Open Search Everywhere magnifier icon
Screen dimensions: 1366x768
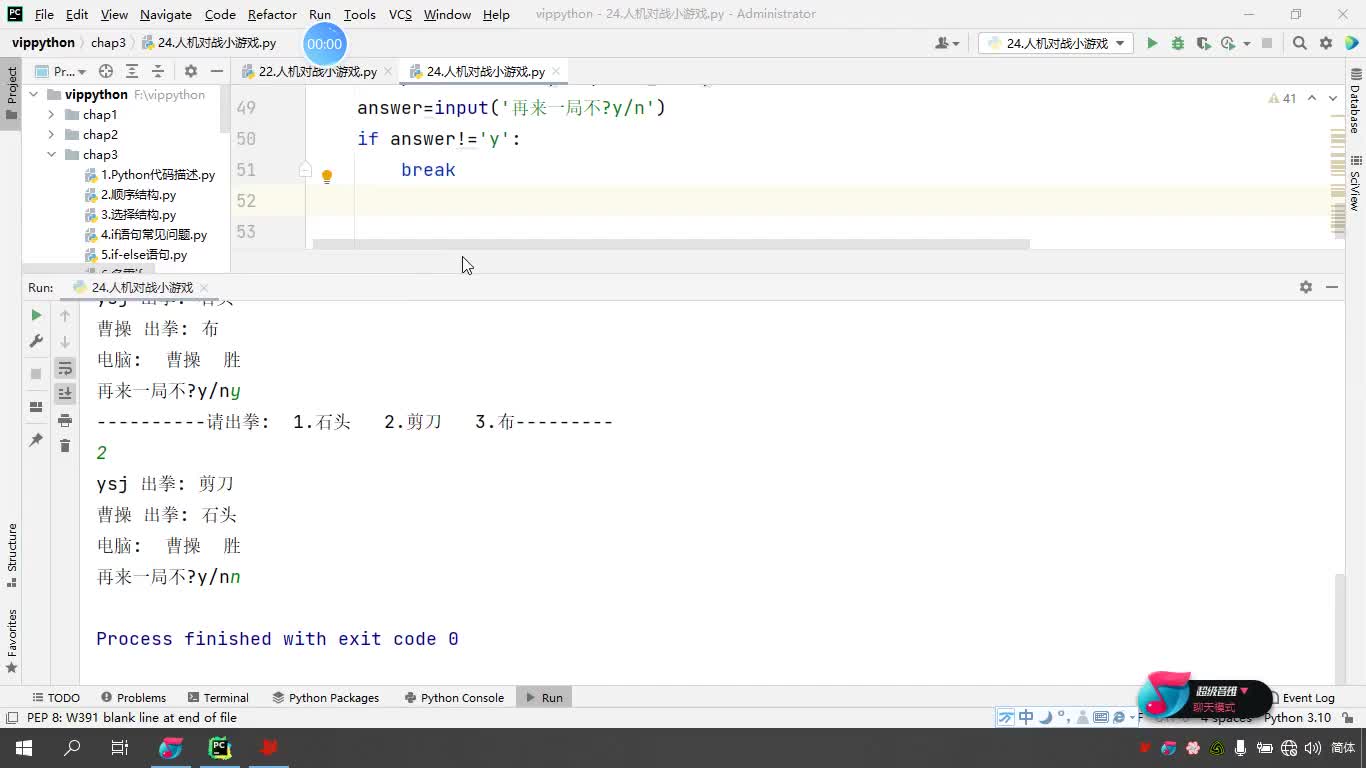pyautogui.click(x=1299, y=43)
